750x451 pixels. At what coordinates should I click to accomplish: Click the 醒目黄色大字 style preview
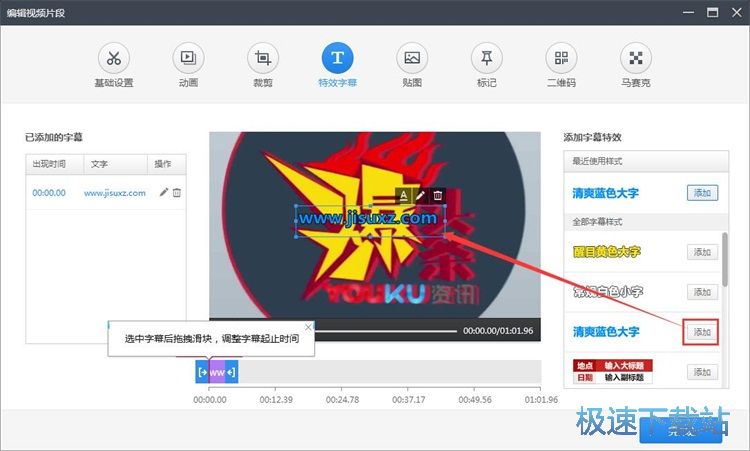[x=607, y=252]
